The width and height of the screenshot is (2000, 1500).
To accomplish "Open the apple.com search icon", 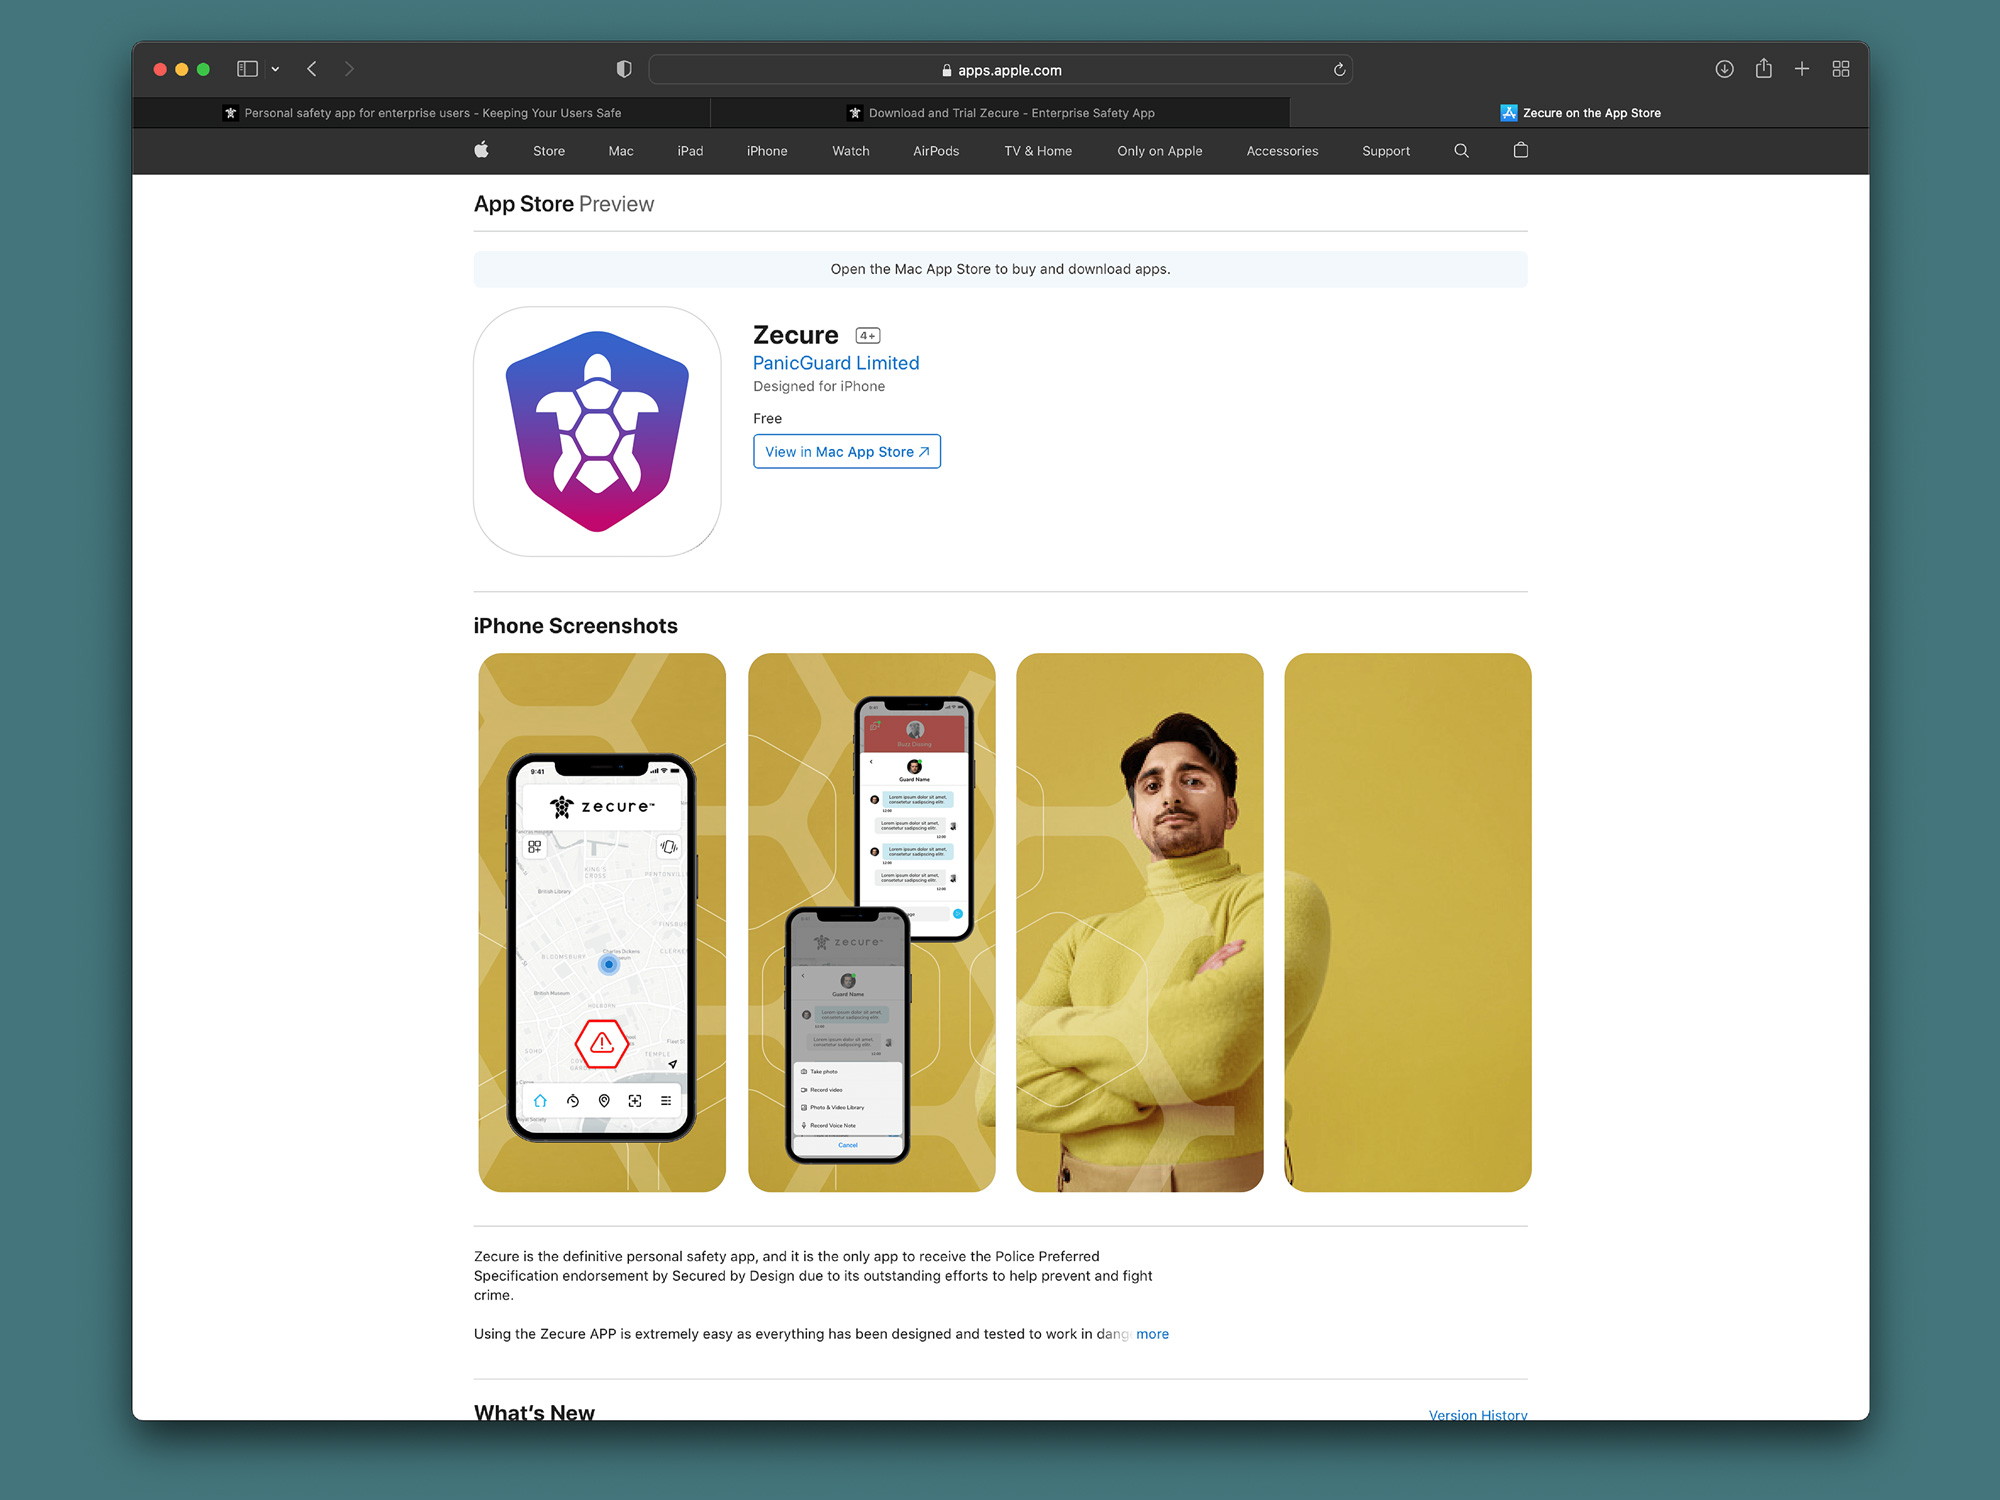I will (1461, 151).
